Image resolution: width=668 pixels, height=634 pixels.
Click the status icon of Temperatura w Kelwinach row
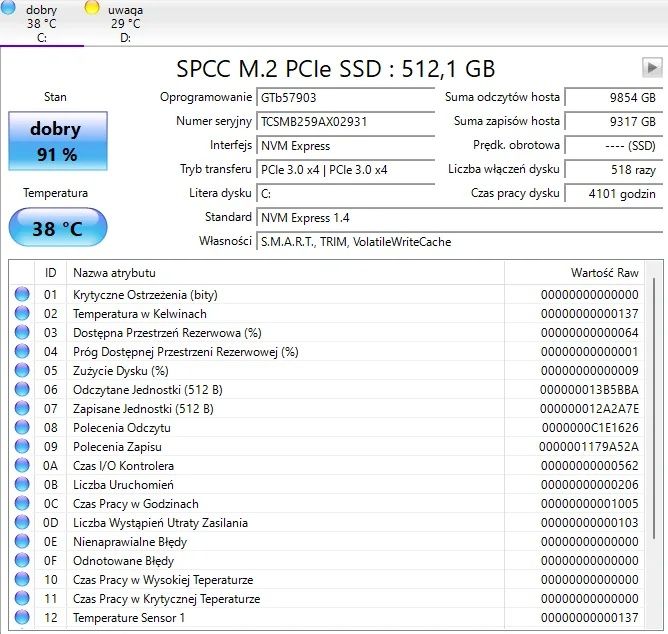click(22, 314)
